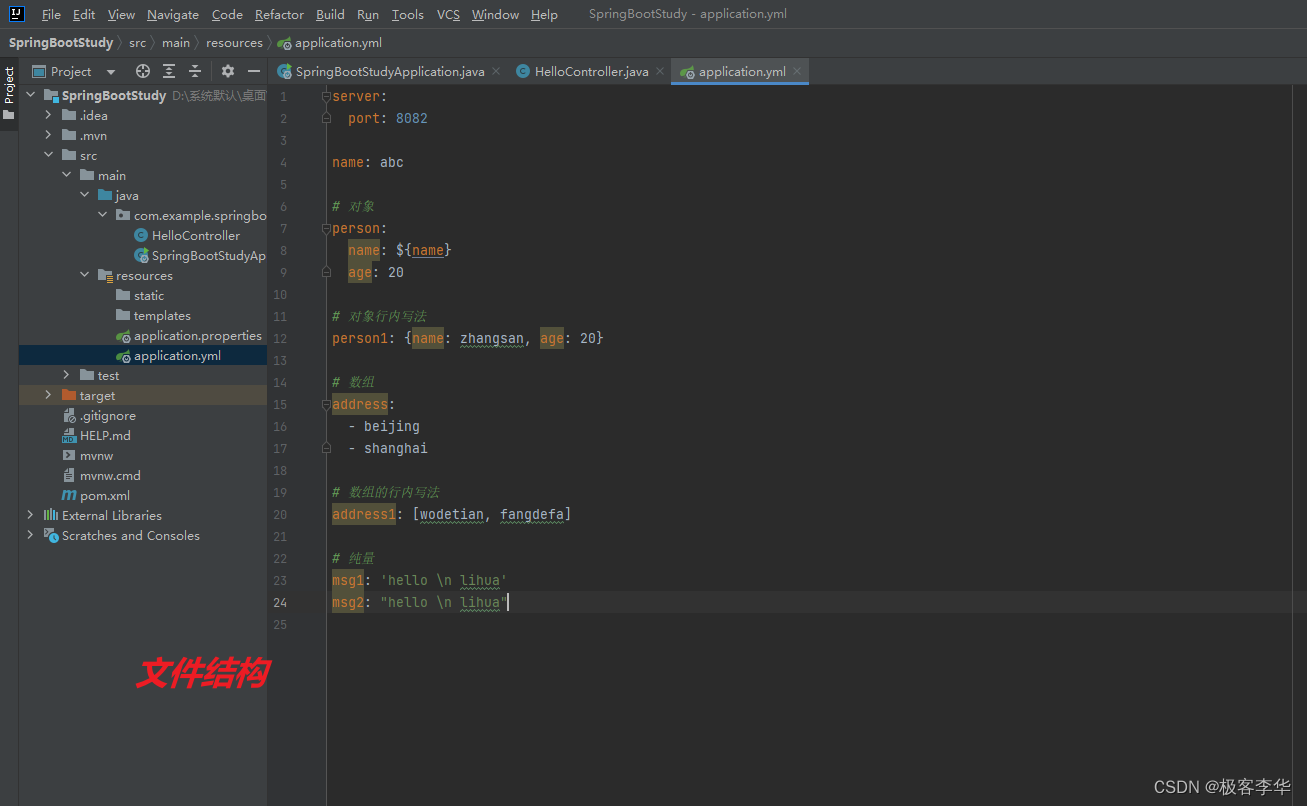
Task: Click the Maven pom.xml icon
Action: [69, 496]
